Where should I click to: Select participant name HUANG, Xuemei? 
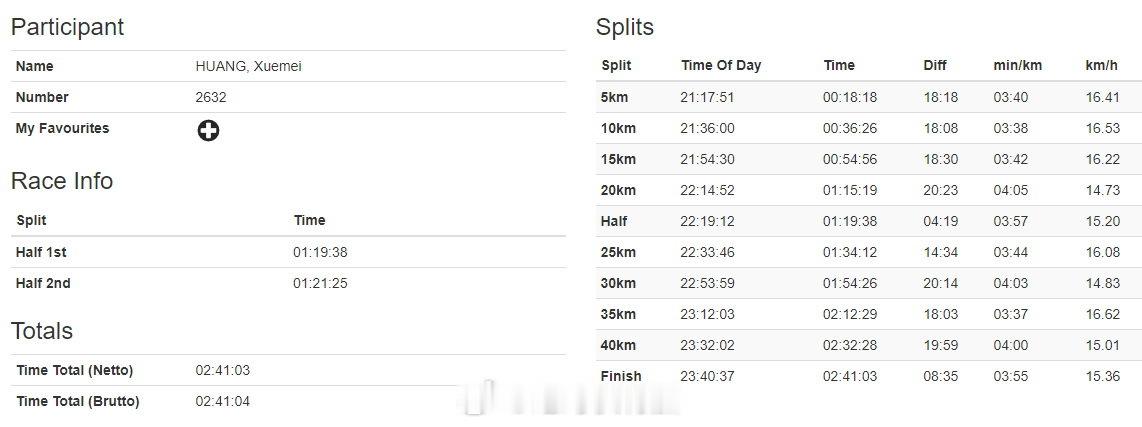coord(248,66)
